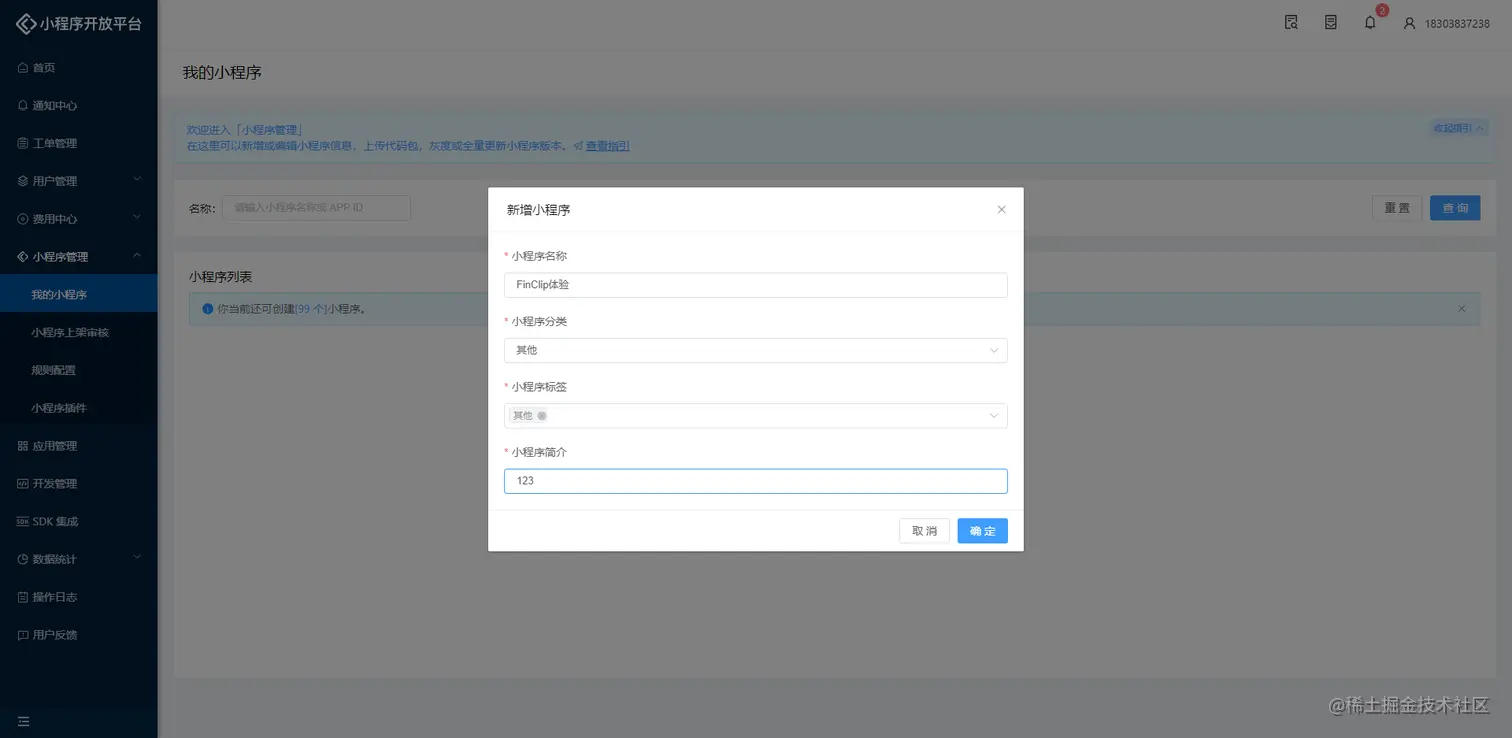Click the 费用中心 sidebar icon
Image resolution: width=1512 pixels, height=738 pixels.
pos(23,219)
